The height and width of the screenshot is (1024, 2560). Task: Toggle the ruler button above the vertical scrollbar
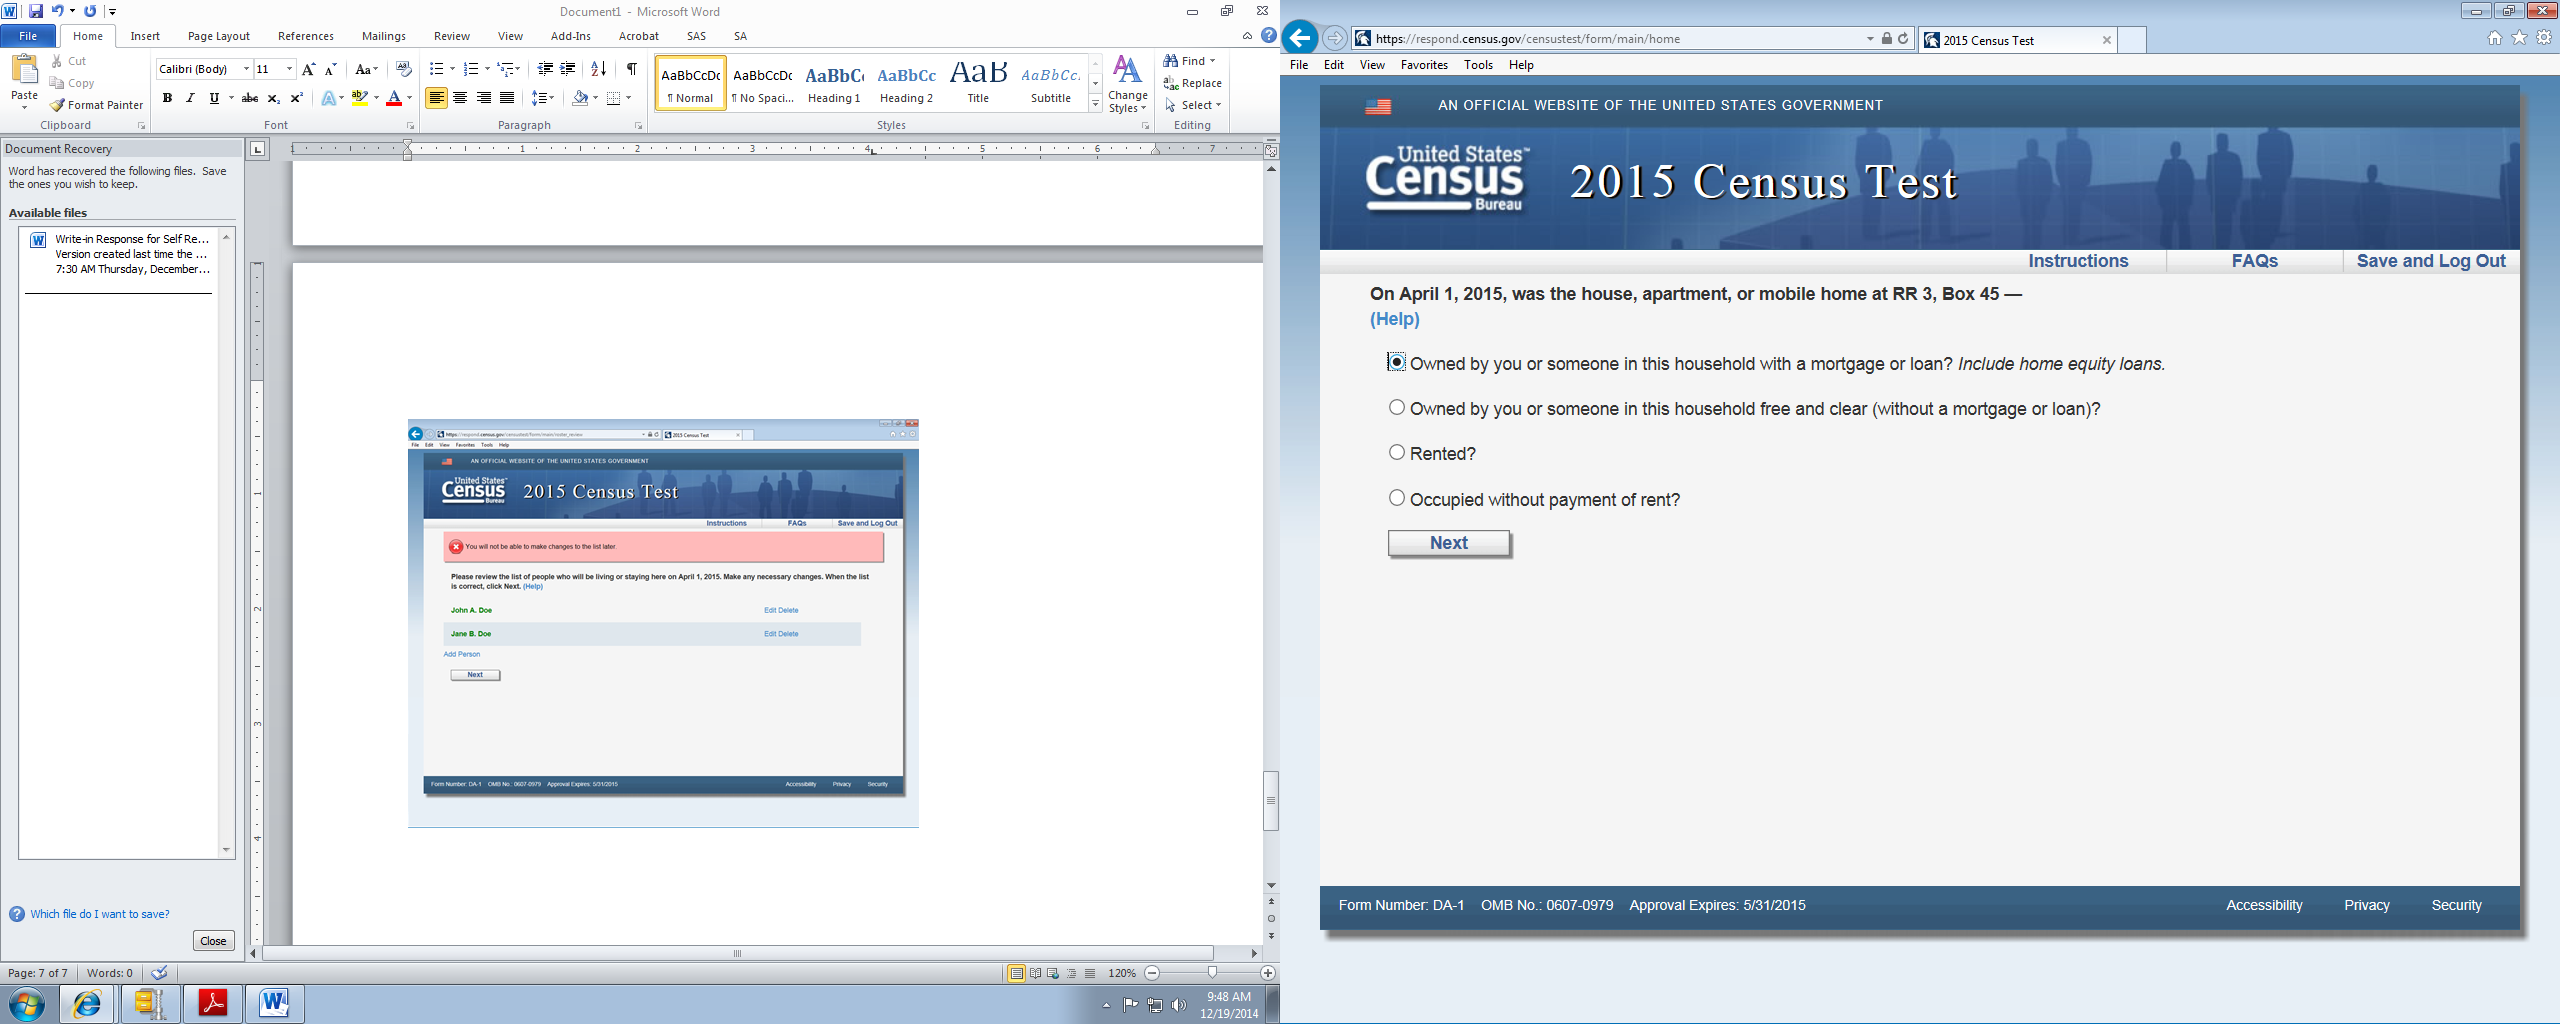(1271, 151)
